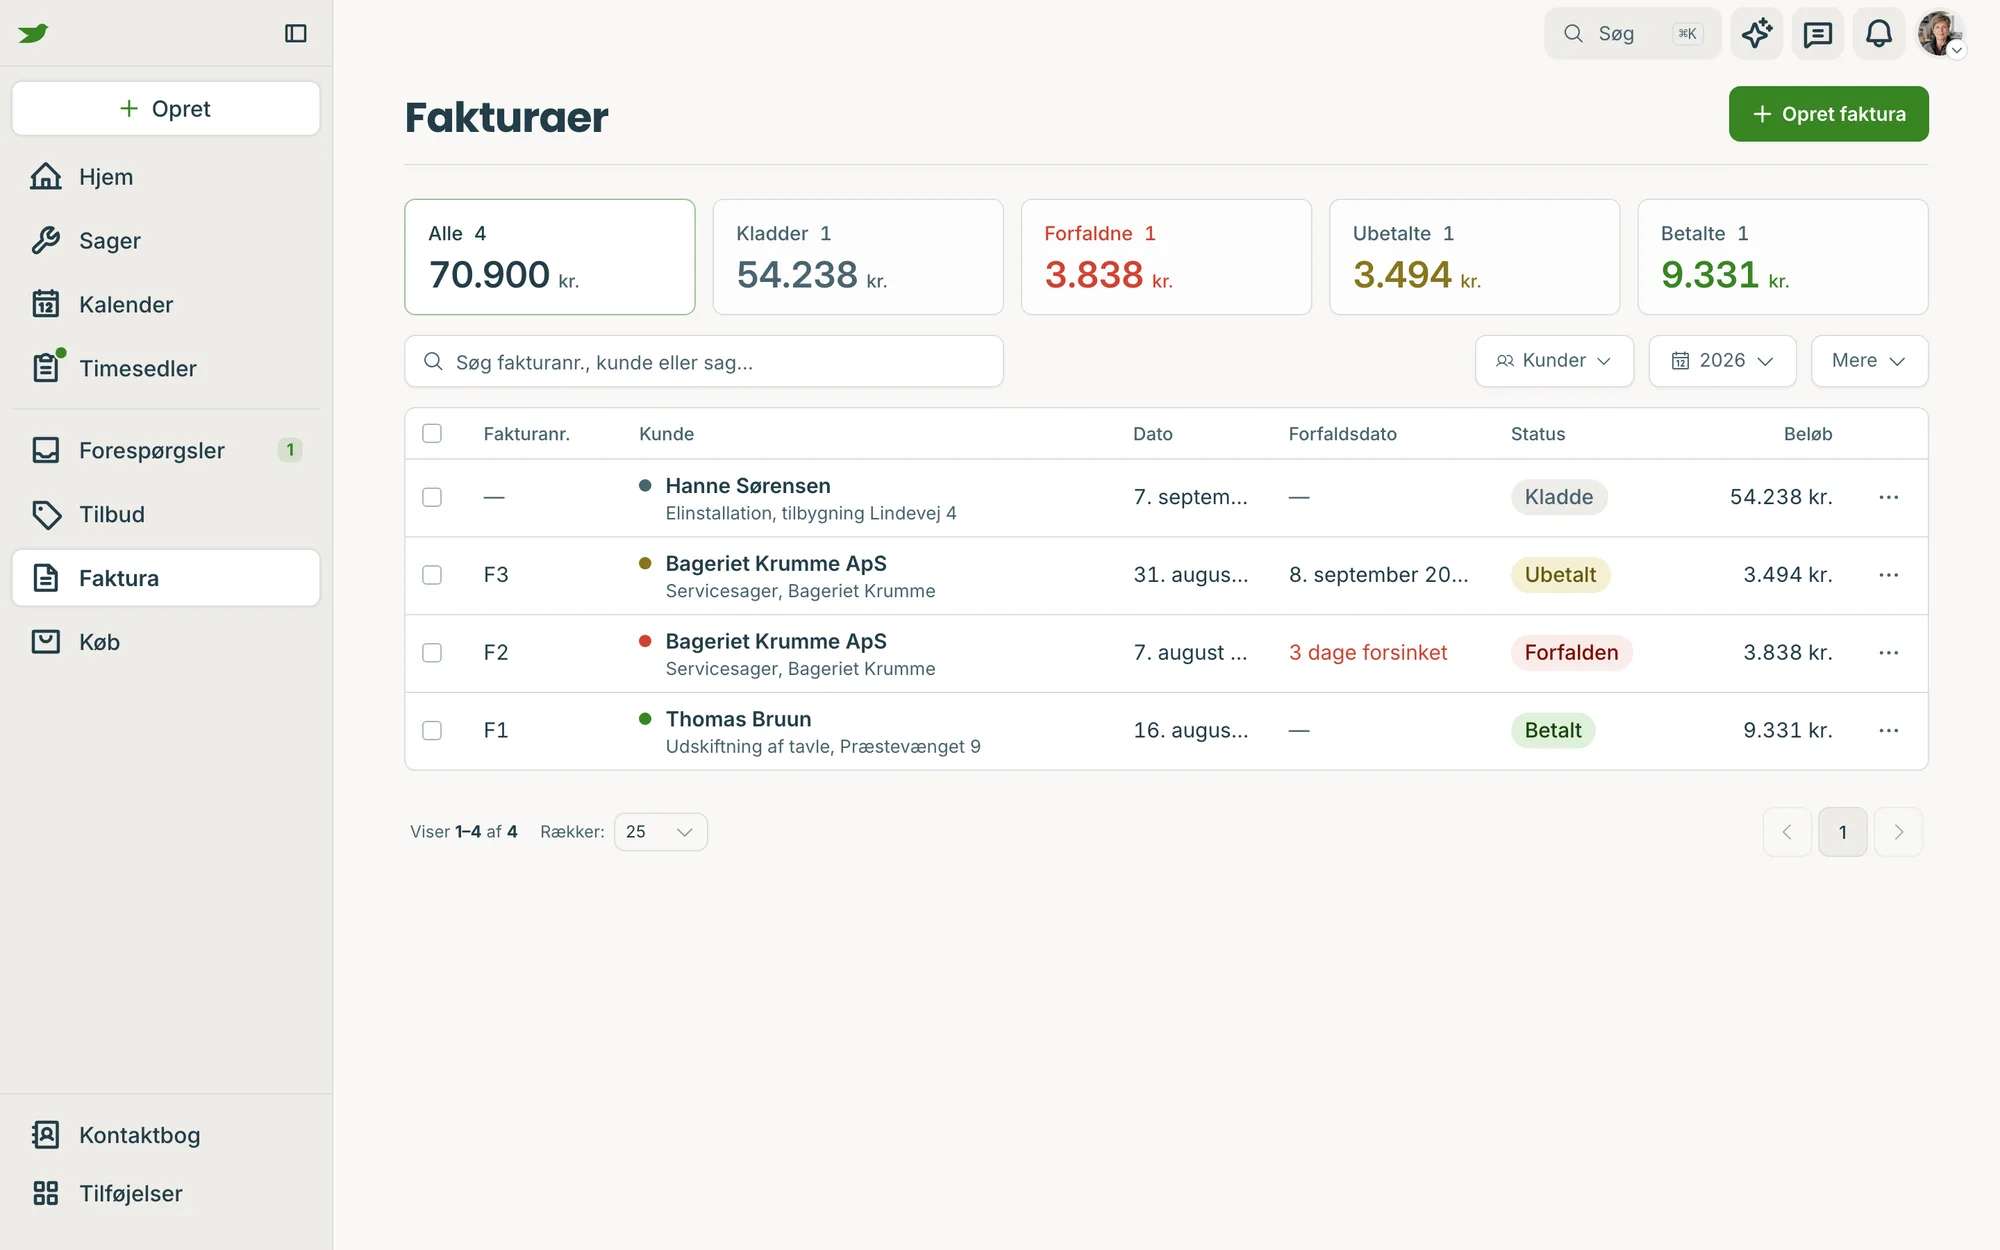
Task: Open the chat messages icon
Action: [x=1817, y=34]
